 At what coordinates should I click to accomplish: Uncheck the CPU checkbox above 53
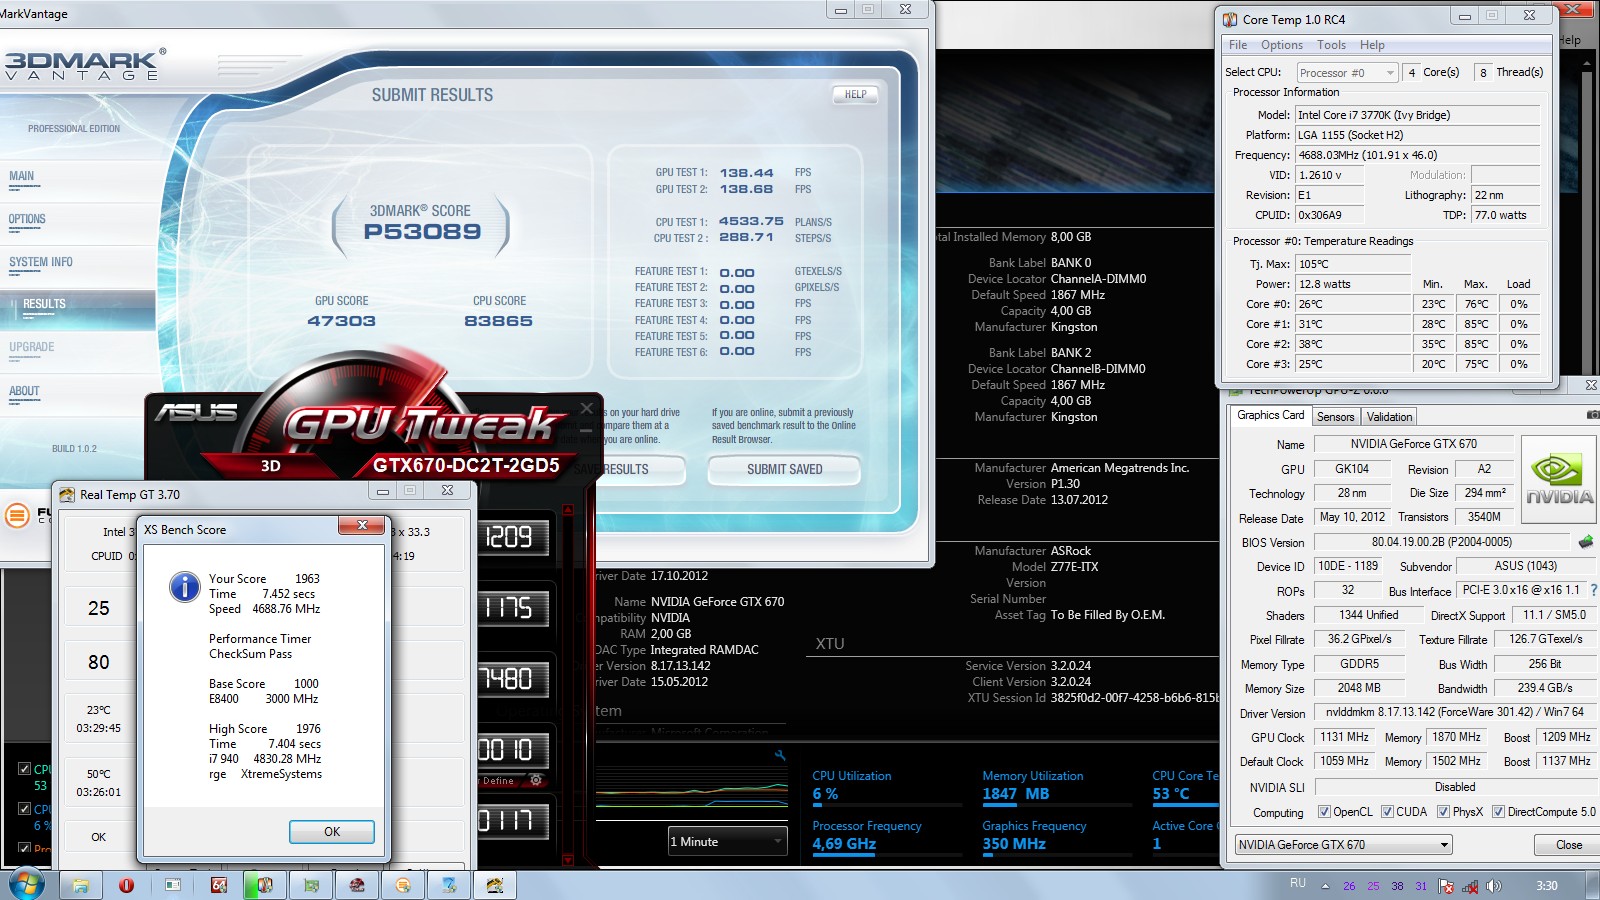(x=24, y=769)
